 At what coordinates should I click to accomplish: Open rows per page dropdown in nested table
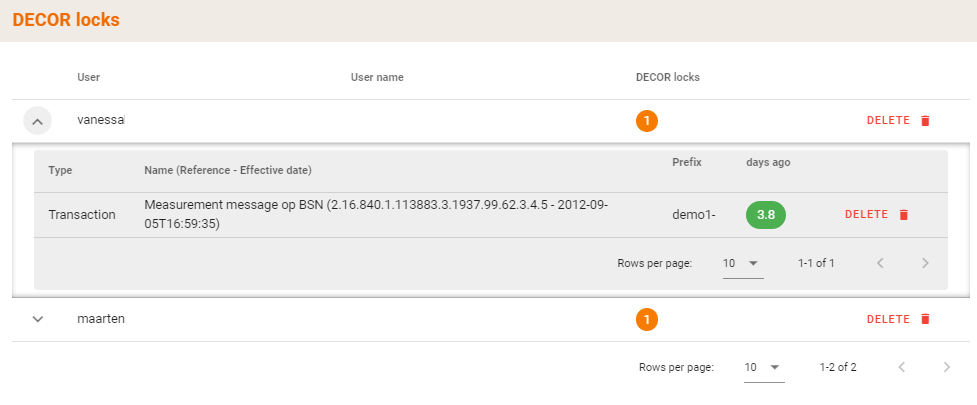(x=742, y=263)
